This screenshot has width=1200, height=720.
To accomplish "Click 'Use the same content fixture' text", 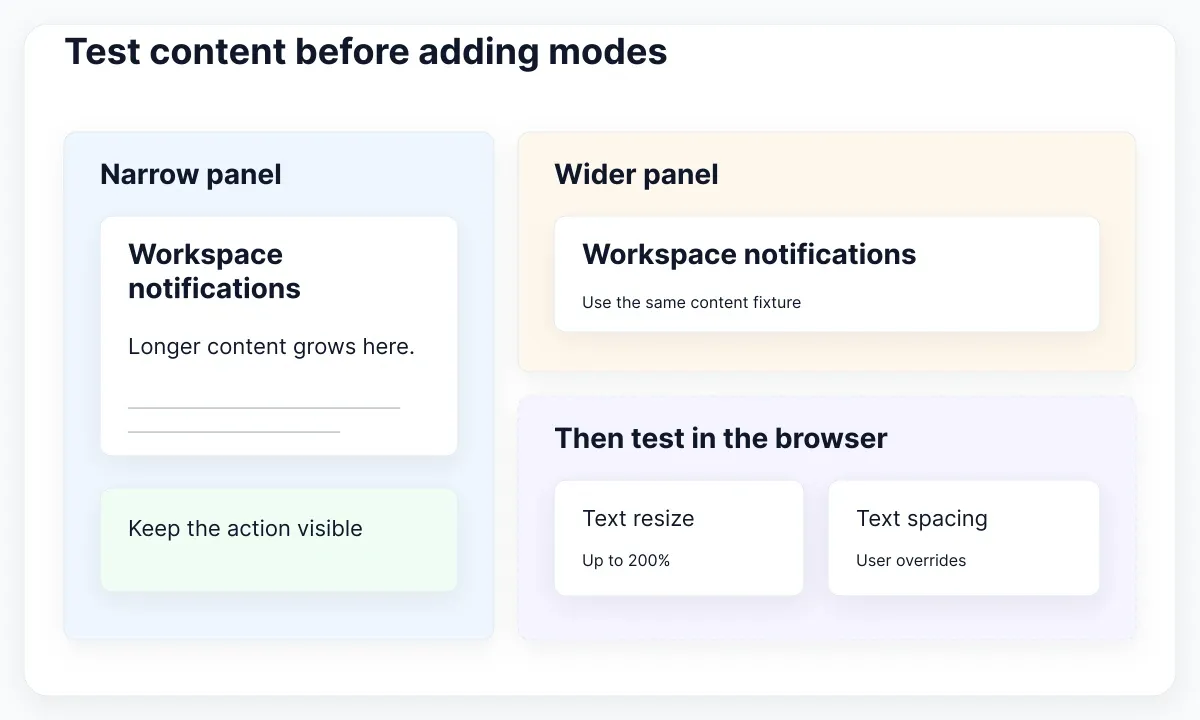I will pos(691,302).
